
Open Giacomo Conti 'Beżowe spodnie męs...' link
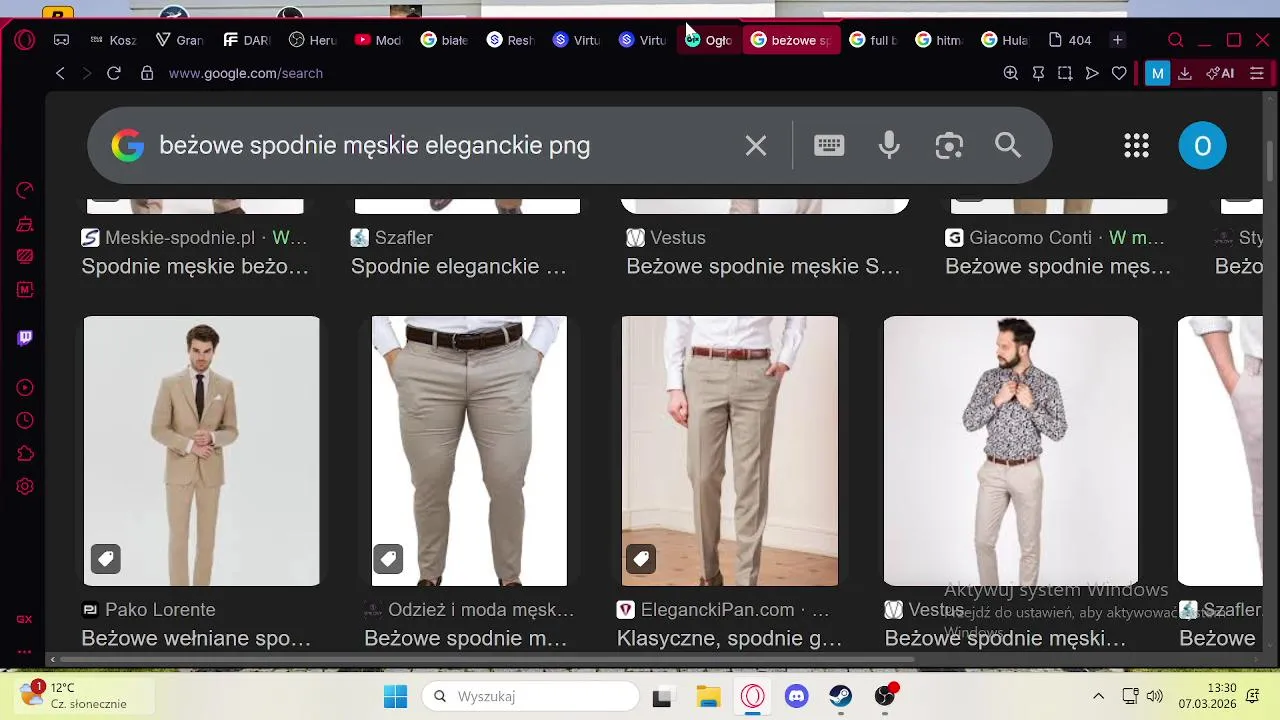click(x=1058, y=267)
